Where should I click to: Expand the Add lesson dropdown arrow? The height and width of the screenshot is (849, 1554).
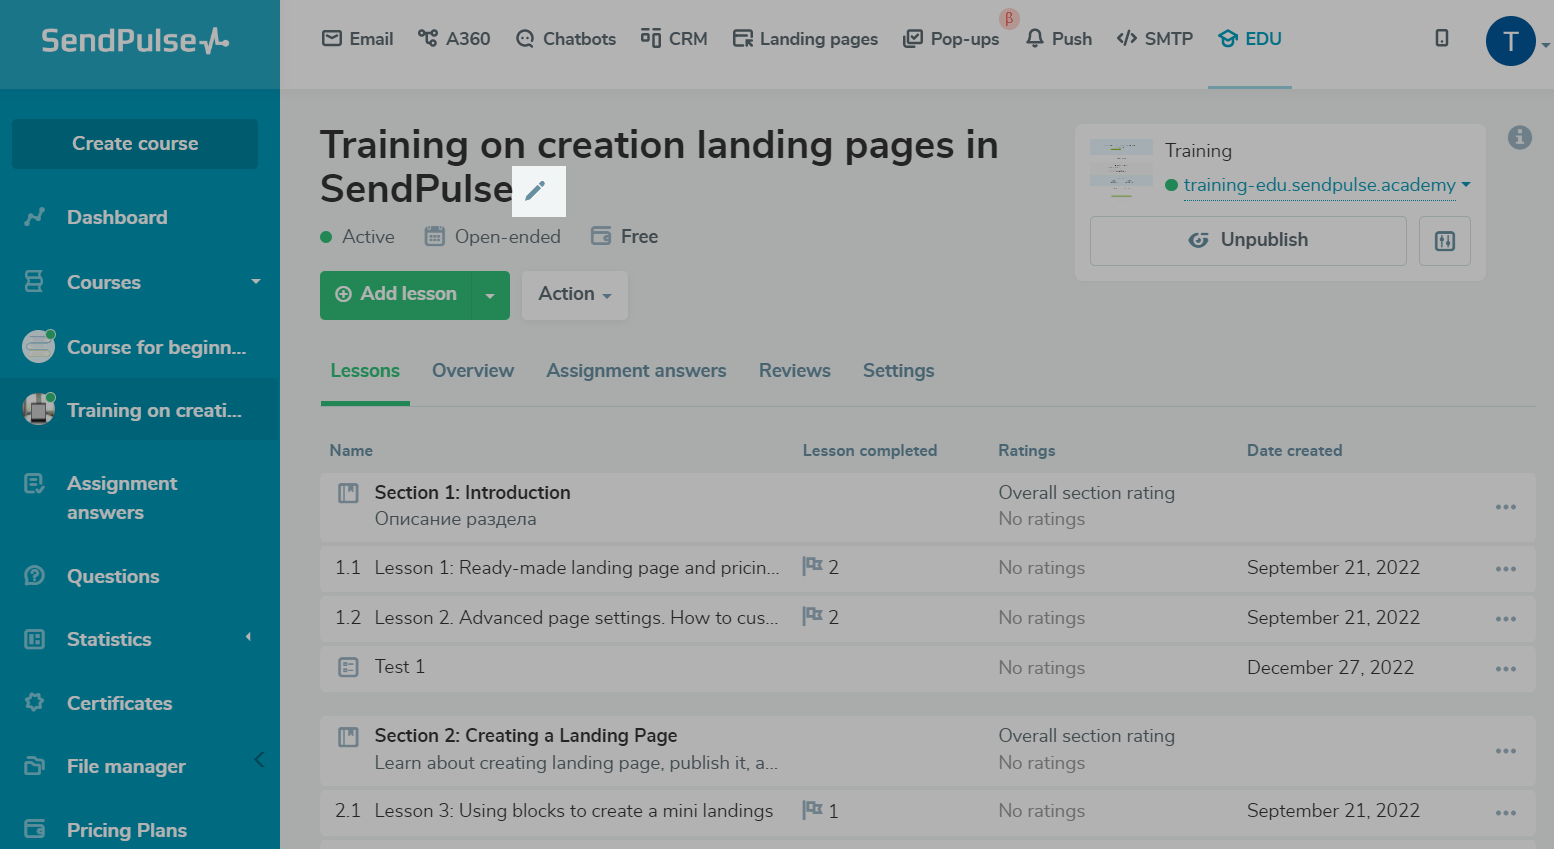click(490, 296)
